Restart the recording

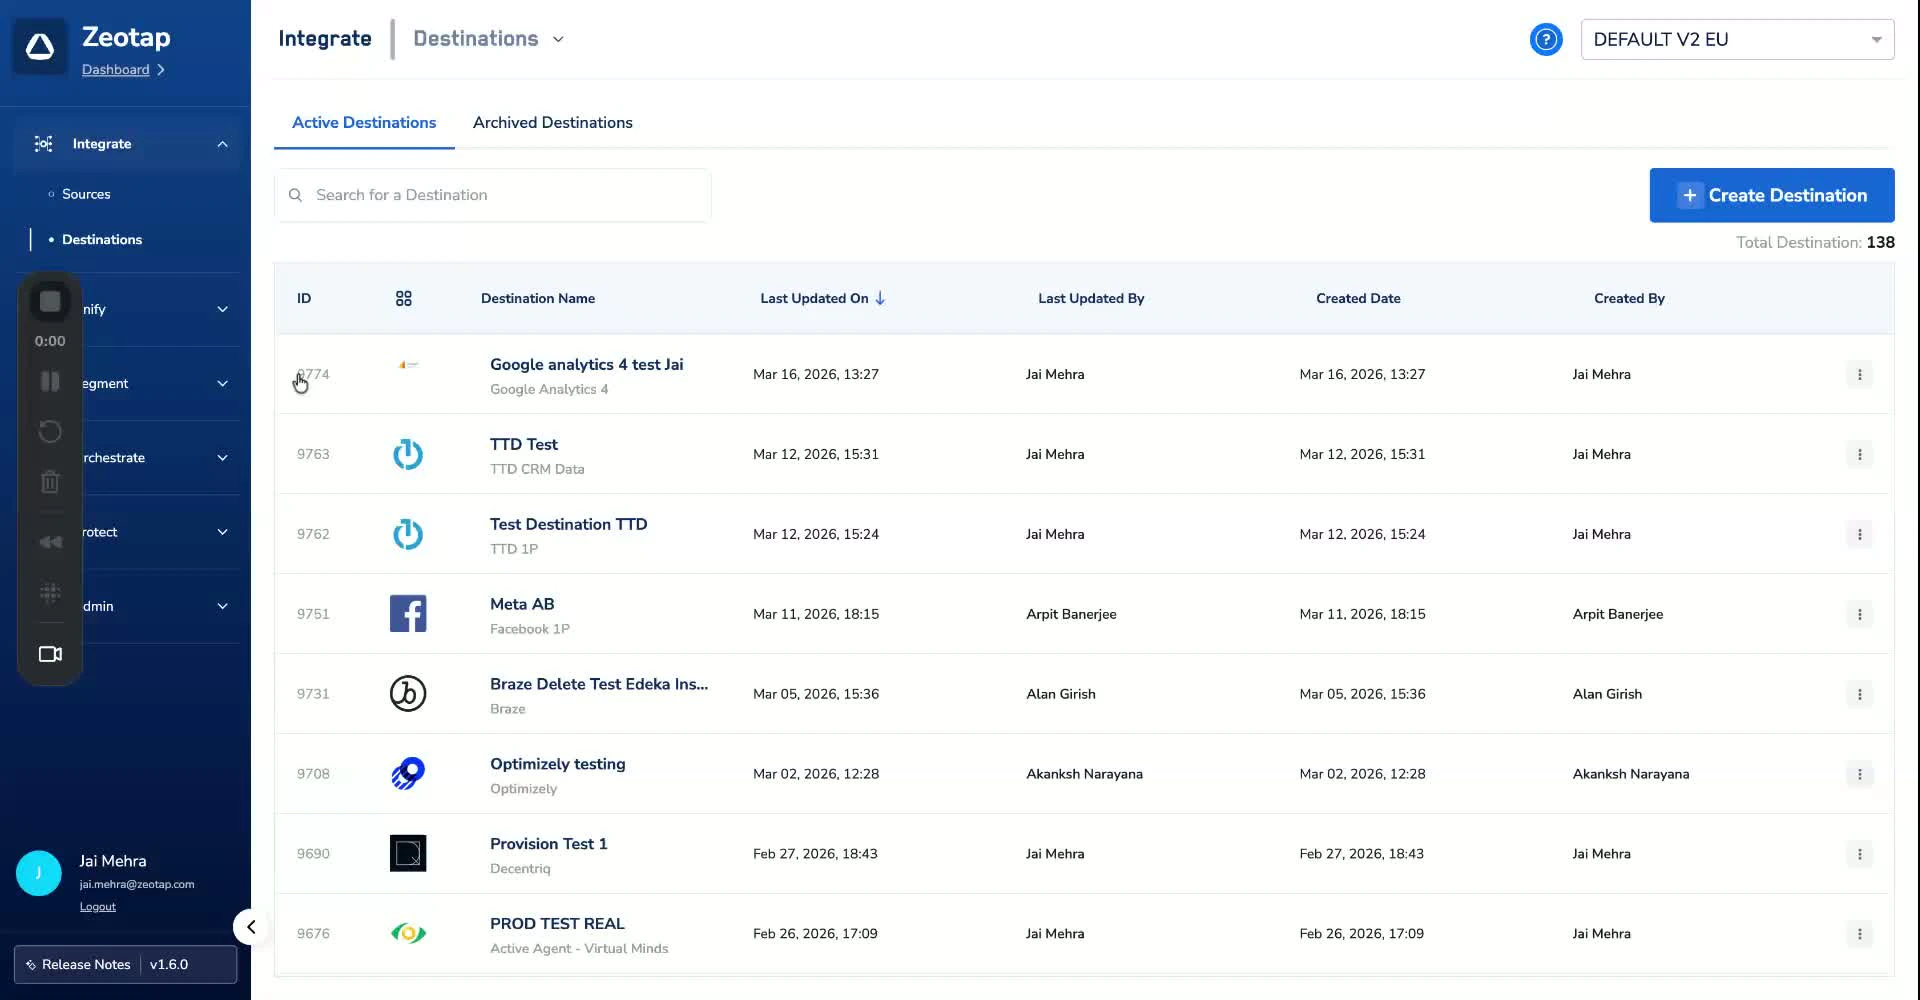(50, 432)
